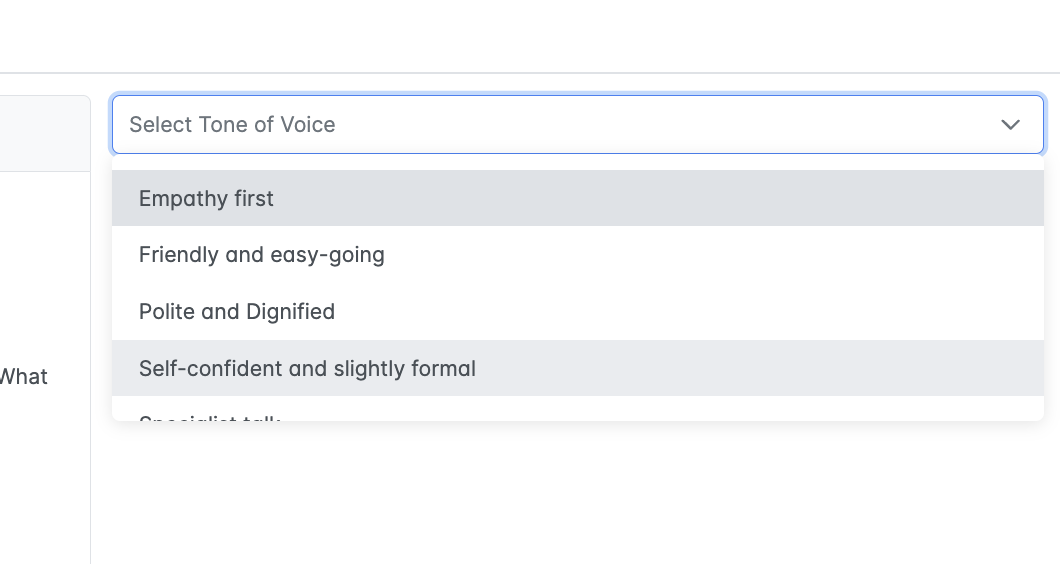The image size is (1060, 564).
Task: Click the third entry in the tone list
Action: tap(578, 312)
